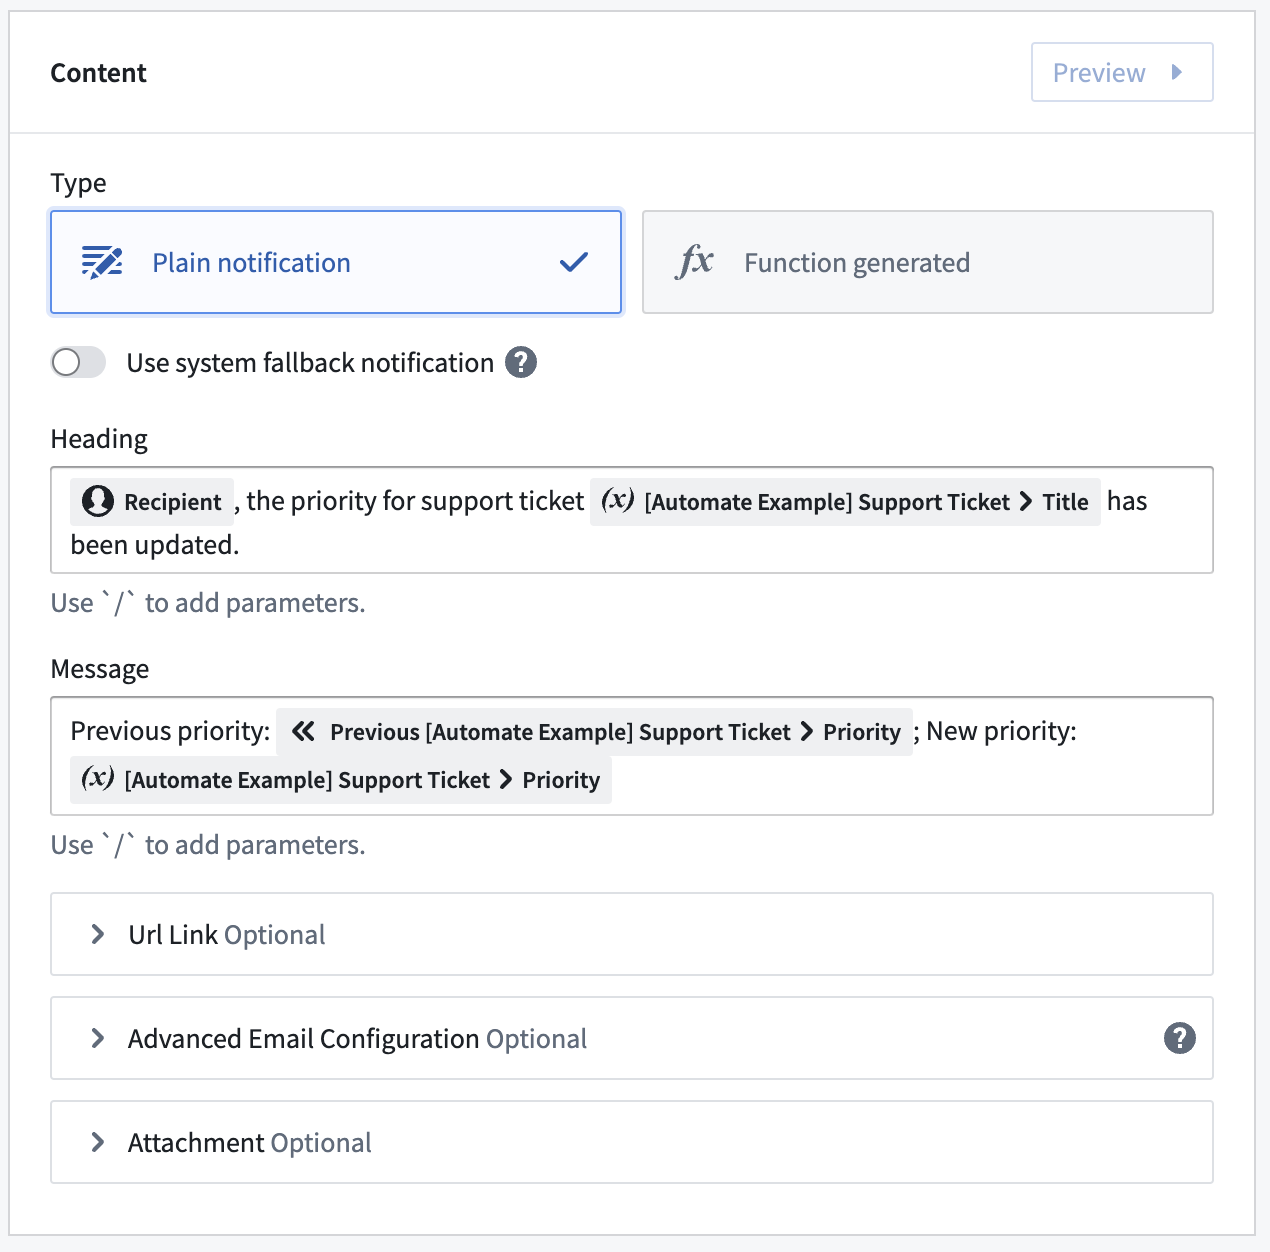Click the Preview button
The image size is (1270, 1252).
click(x=1122, y=72)
